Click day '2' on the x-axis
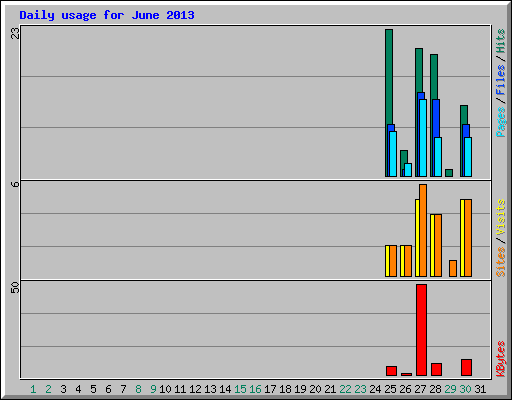Viewport: 512px width, 400px height. (48, 389)
